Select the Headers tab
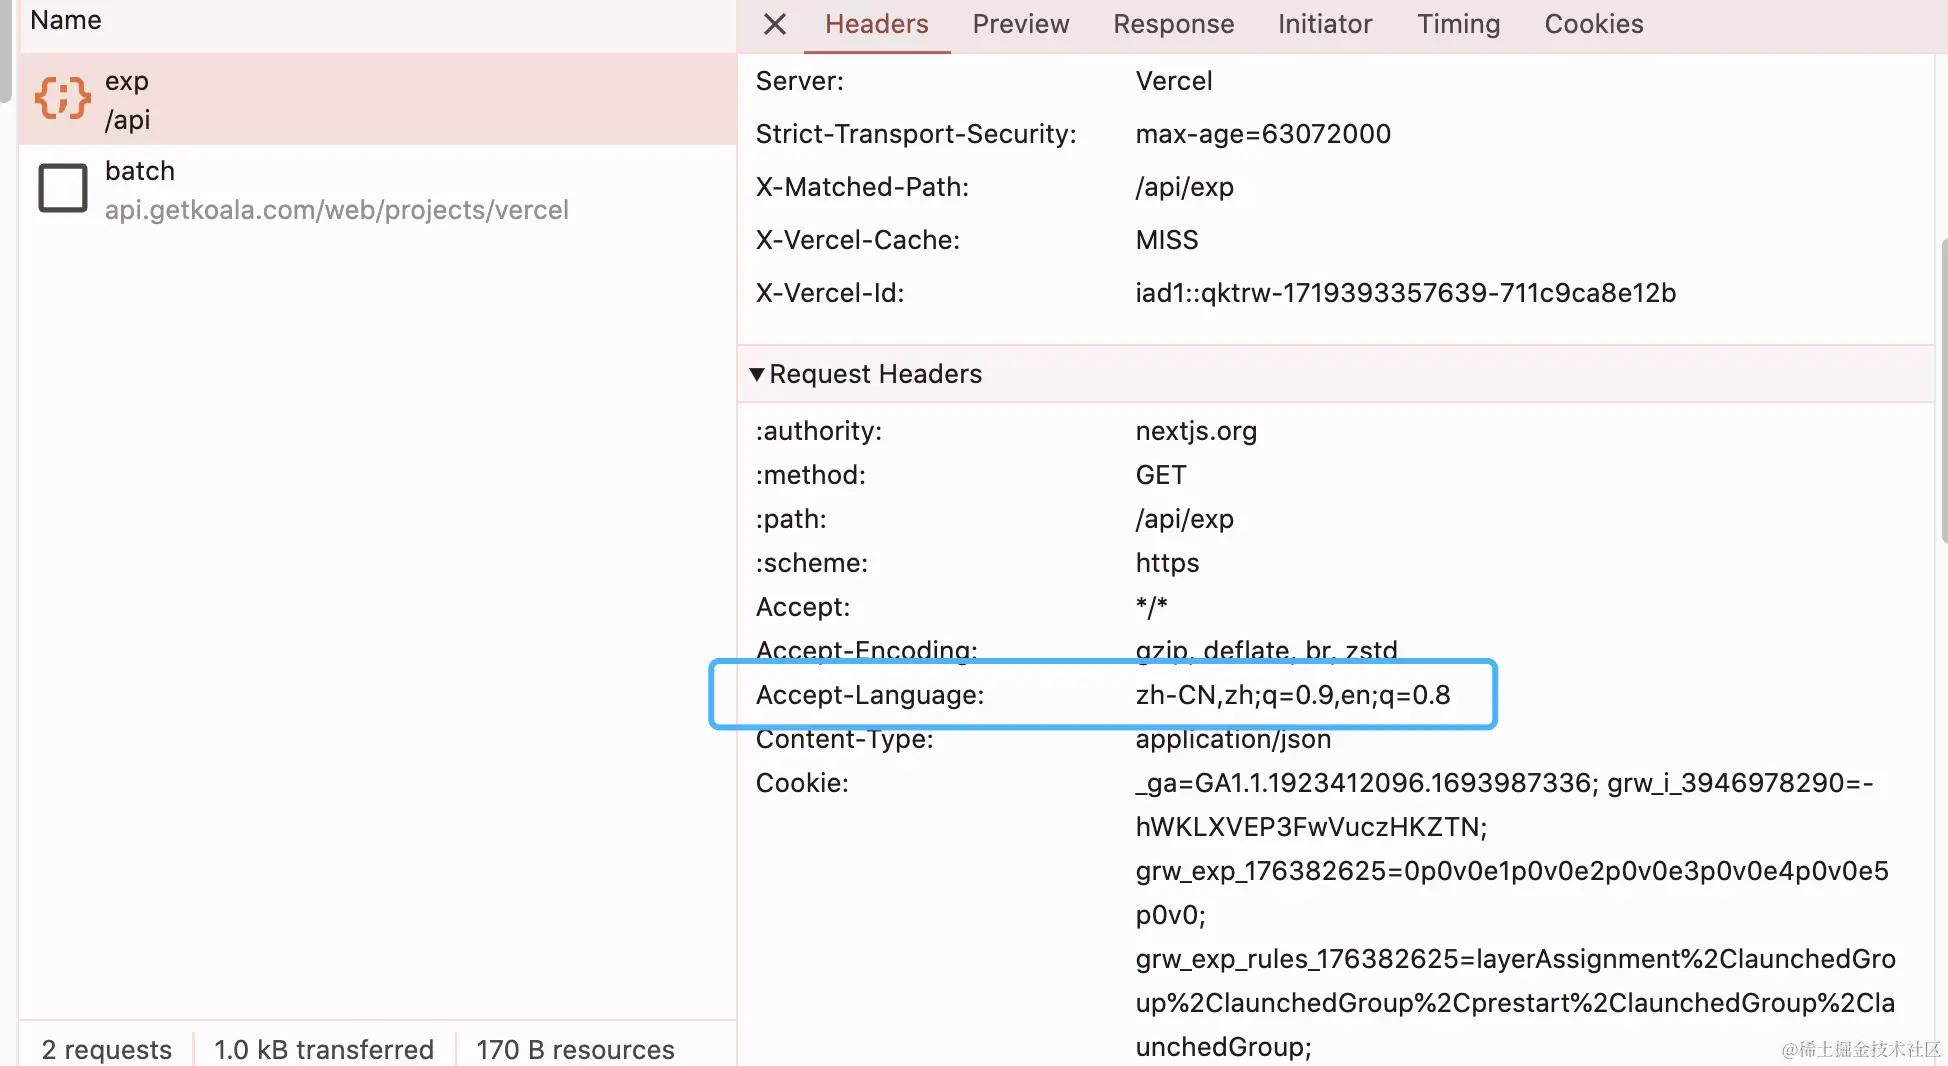Screen dimensions: 1948x1066 [876, 24]
